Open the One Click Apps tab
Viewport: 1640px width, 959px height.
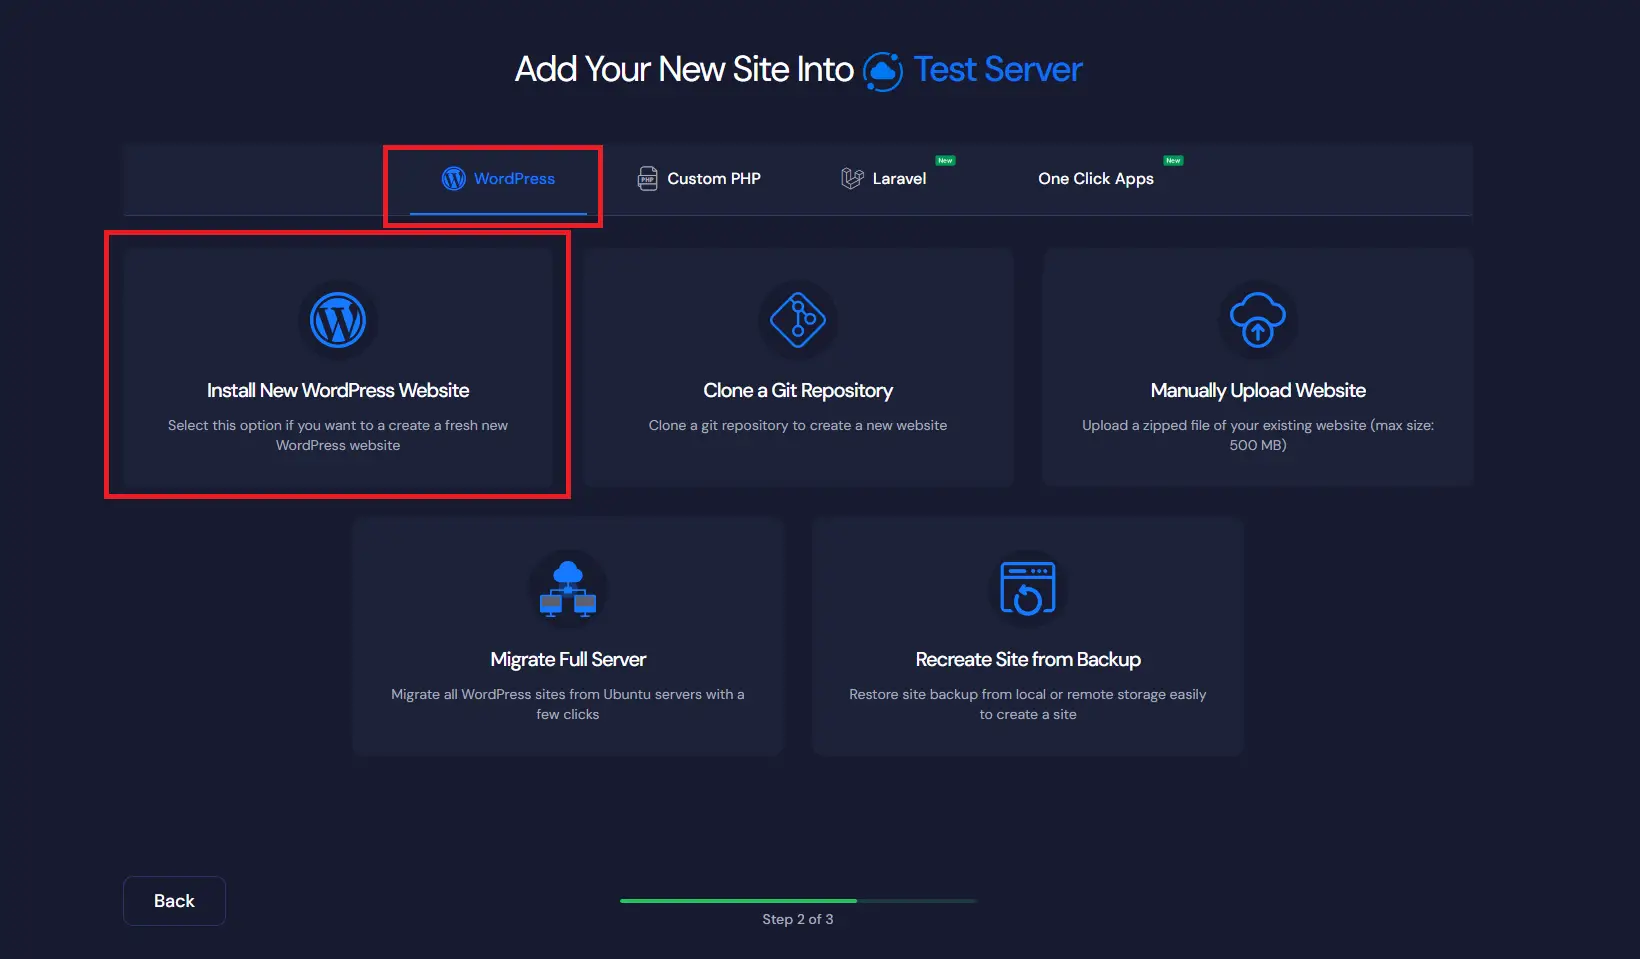1096,179
